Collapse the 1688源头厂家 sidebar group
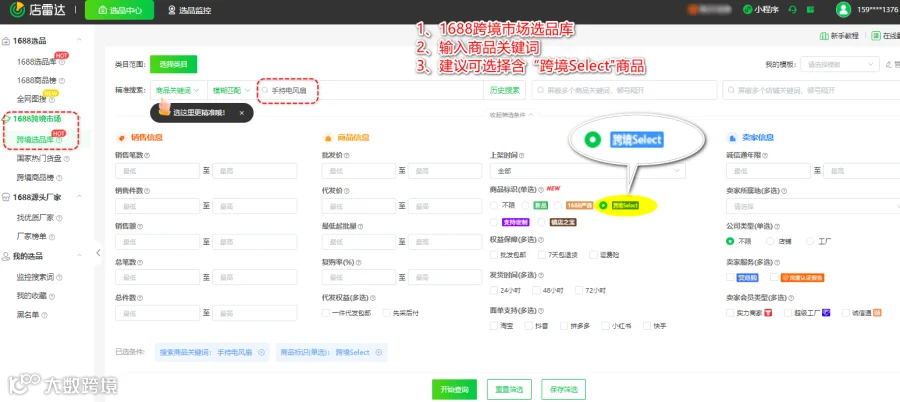This screenshot has height=402, width=900. [80, 197]
